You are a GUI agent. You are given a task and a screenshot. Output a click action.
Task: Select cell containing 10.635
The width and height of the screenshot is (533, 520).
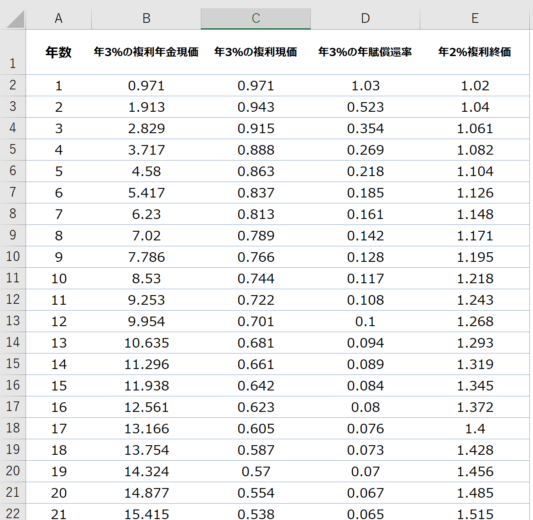coord(146,343)
